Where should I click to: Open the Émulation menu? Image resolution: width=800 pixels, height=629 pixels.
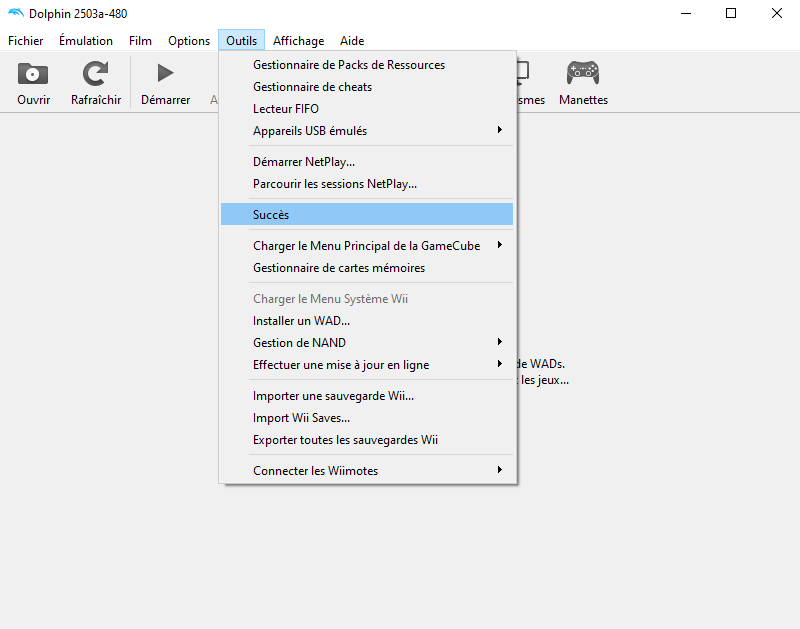tap(85, 41)
